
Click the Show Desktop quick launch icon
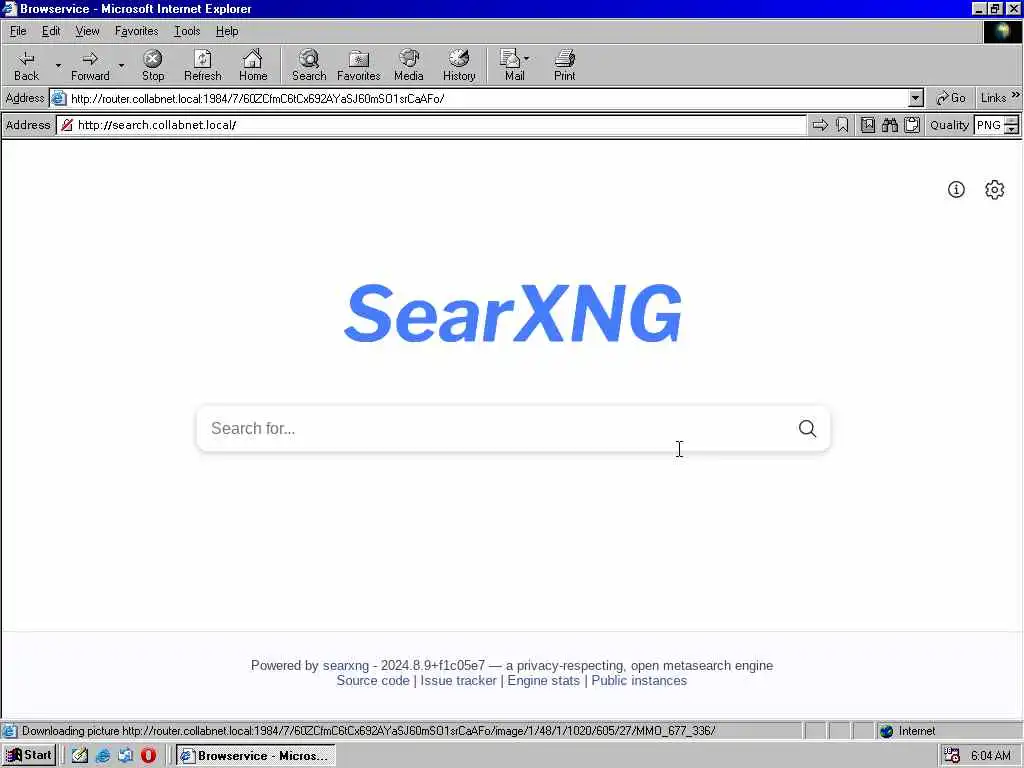tap(125, 756)
